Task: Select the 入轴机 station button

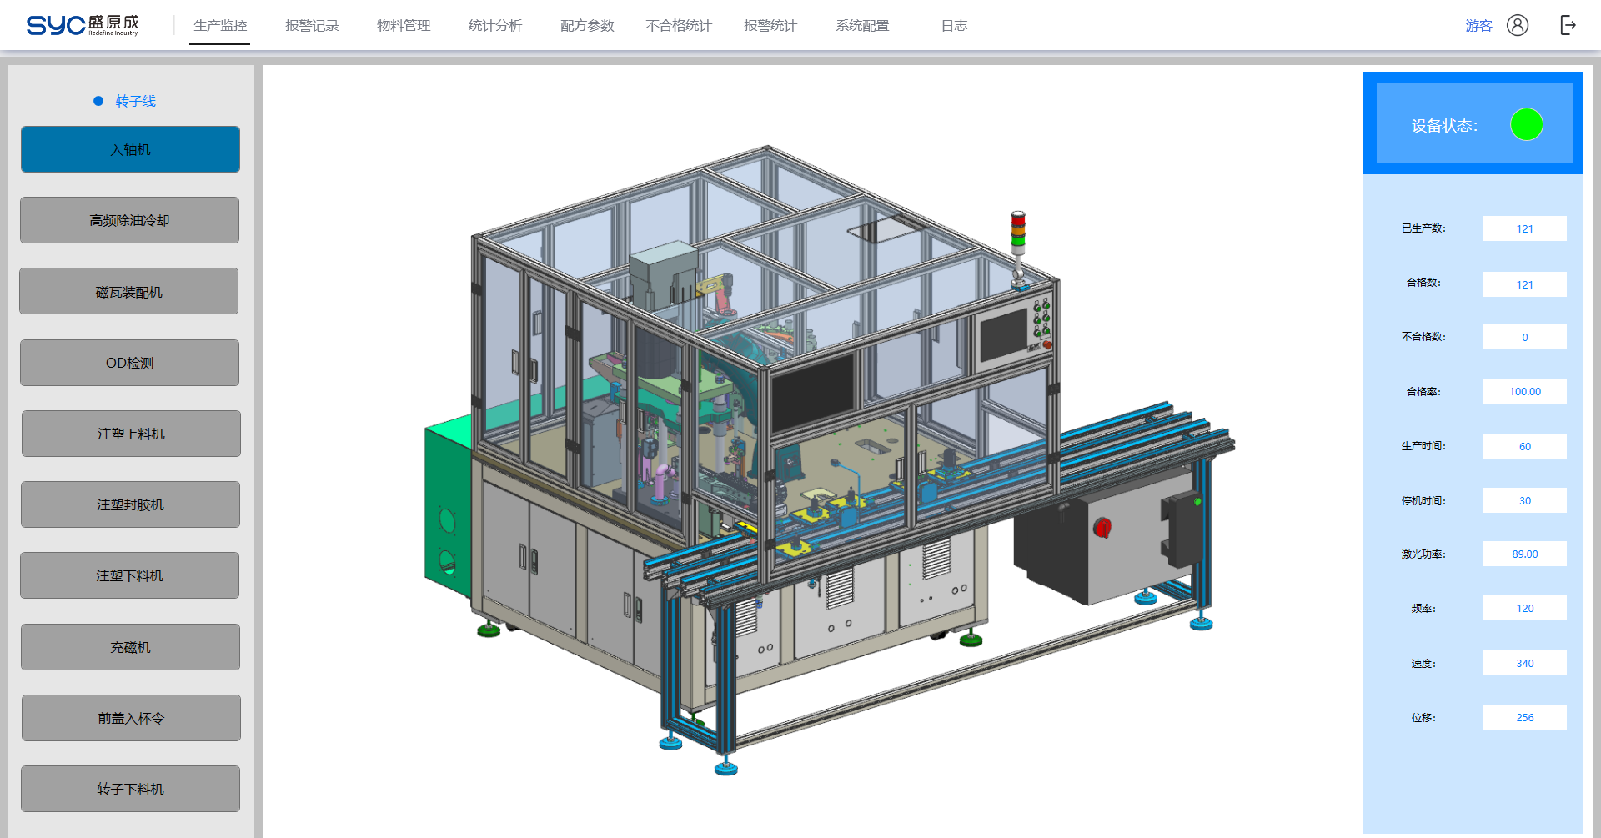Action: pos(130,149)
